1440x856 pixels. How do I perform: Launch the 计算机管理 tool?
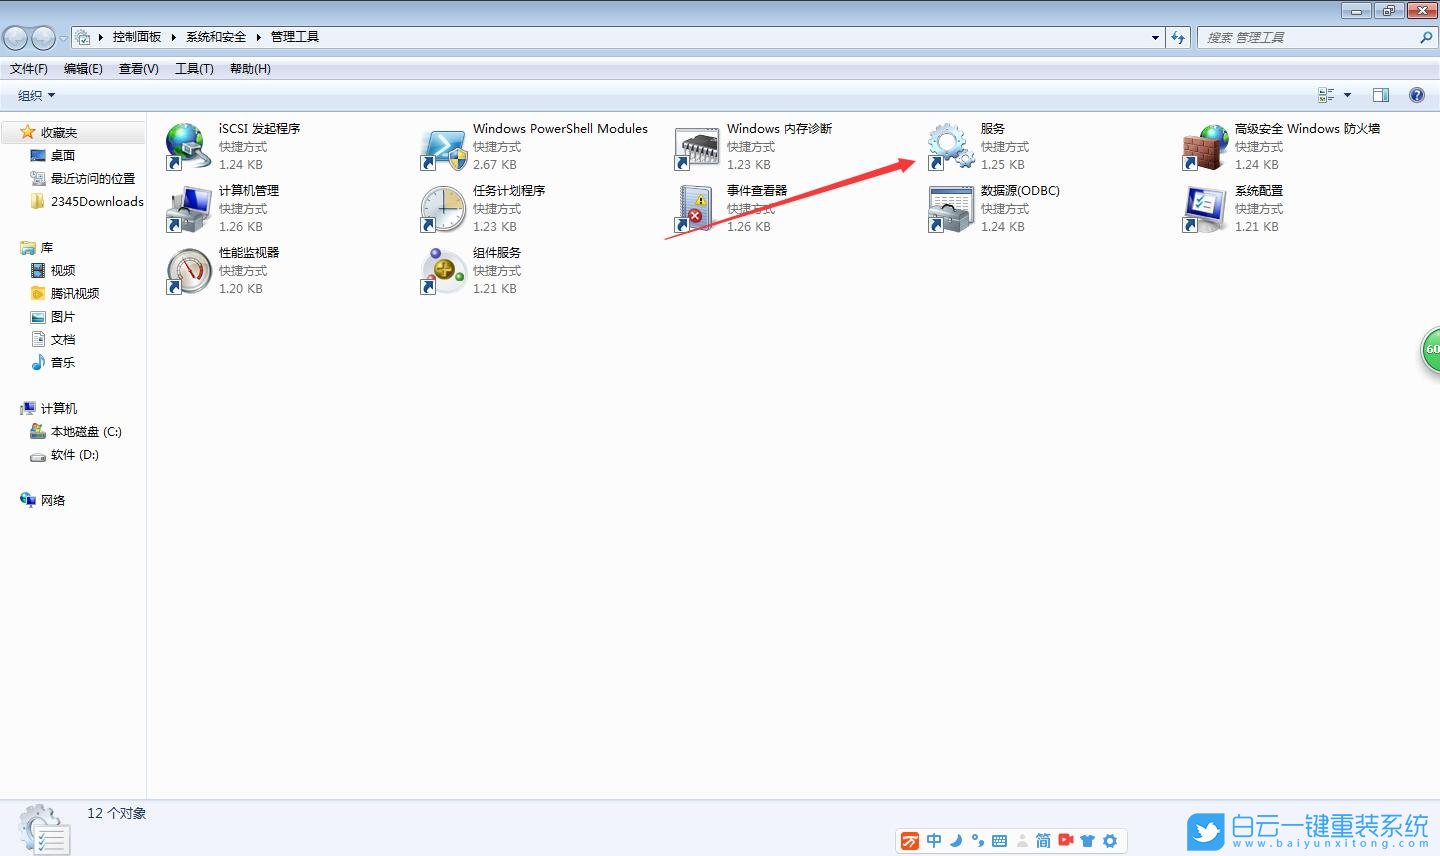pyautogui.click(x=248, y=190)
